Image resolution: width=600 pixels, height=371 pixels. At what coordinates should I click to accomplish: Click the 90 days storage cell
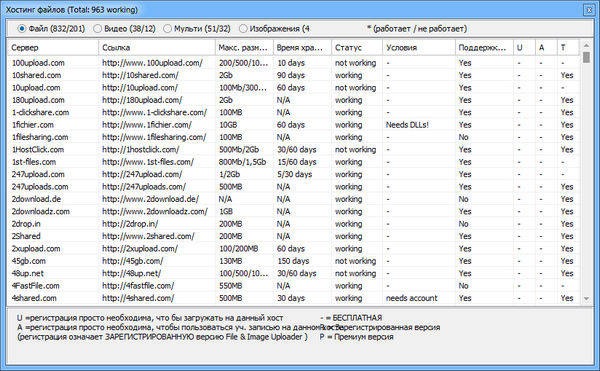(291, 75)
